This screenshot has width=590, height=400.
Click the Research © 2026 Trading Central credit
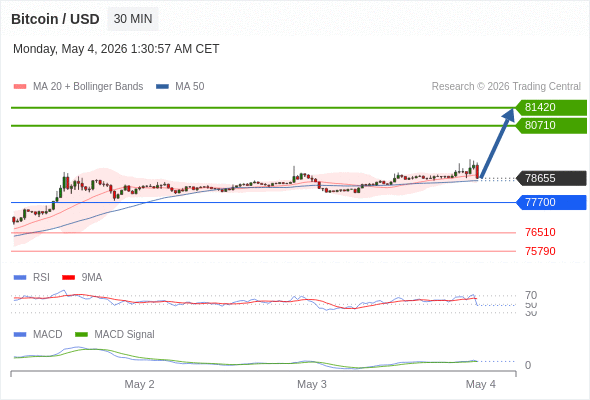tap(506, 87)
